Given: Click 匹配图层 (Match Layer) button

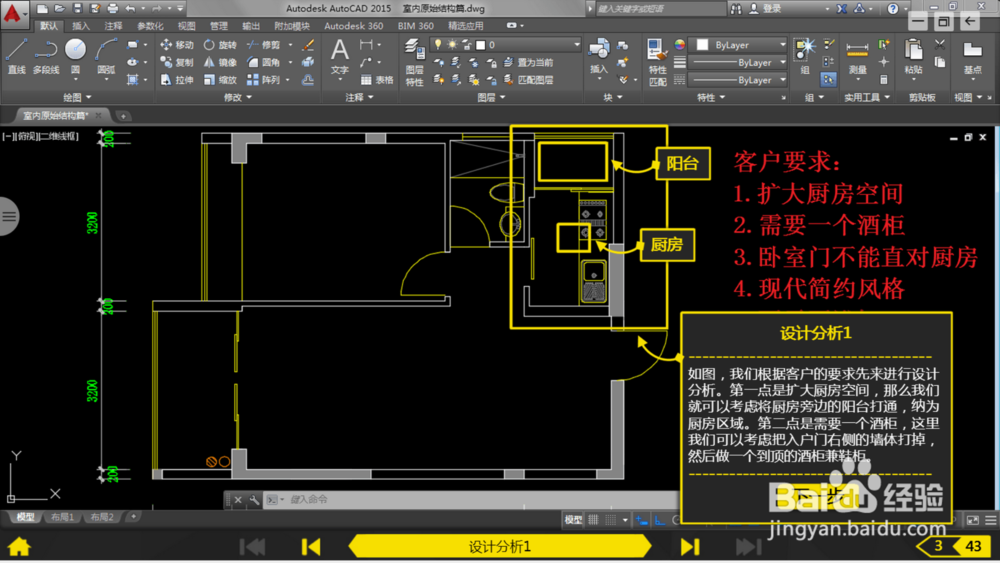Looking at the screenshot, I should (528, 80).
